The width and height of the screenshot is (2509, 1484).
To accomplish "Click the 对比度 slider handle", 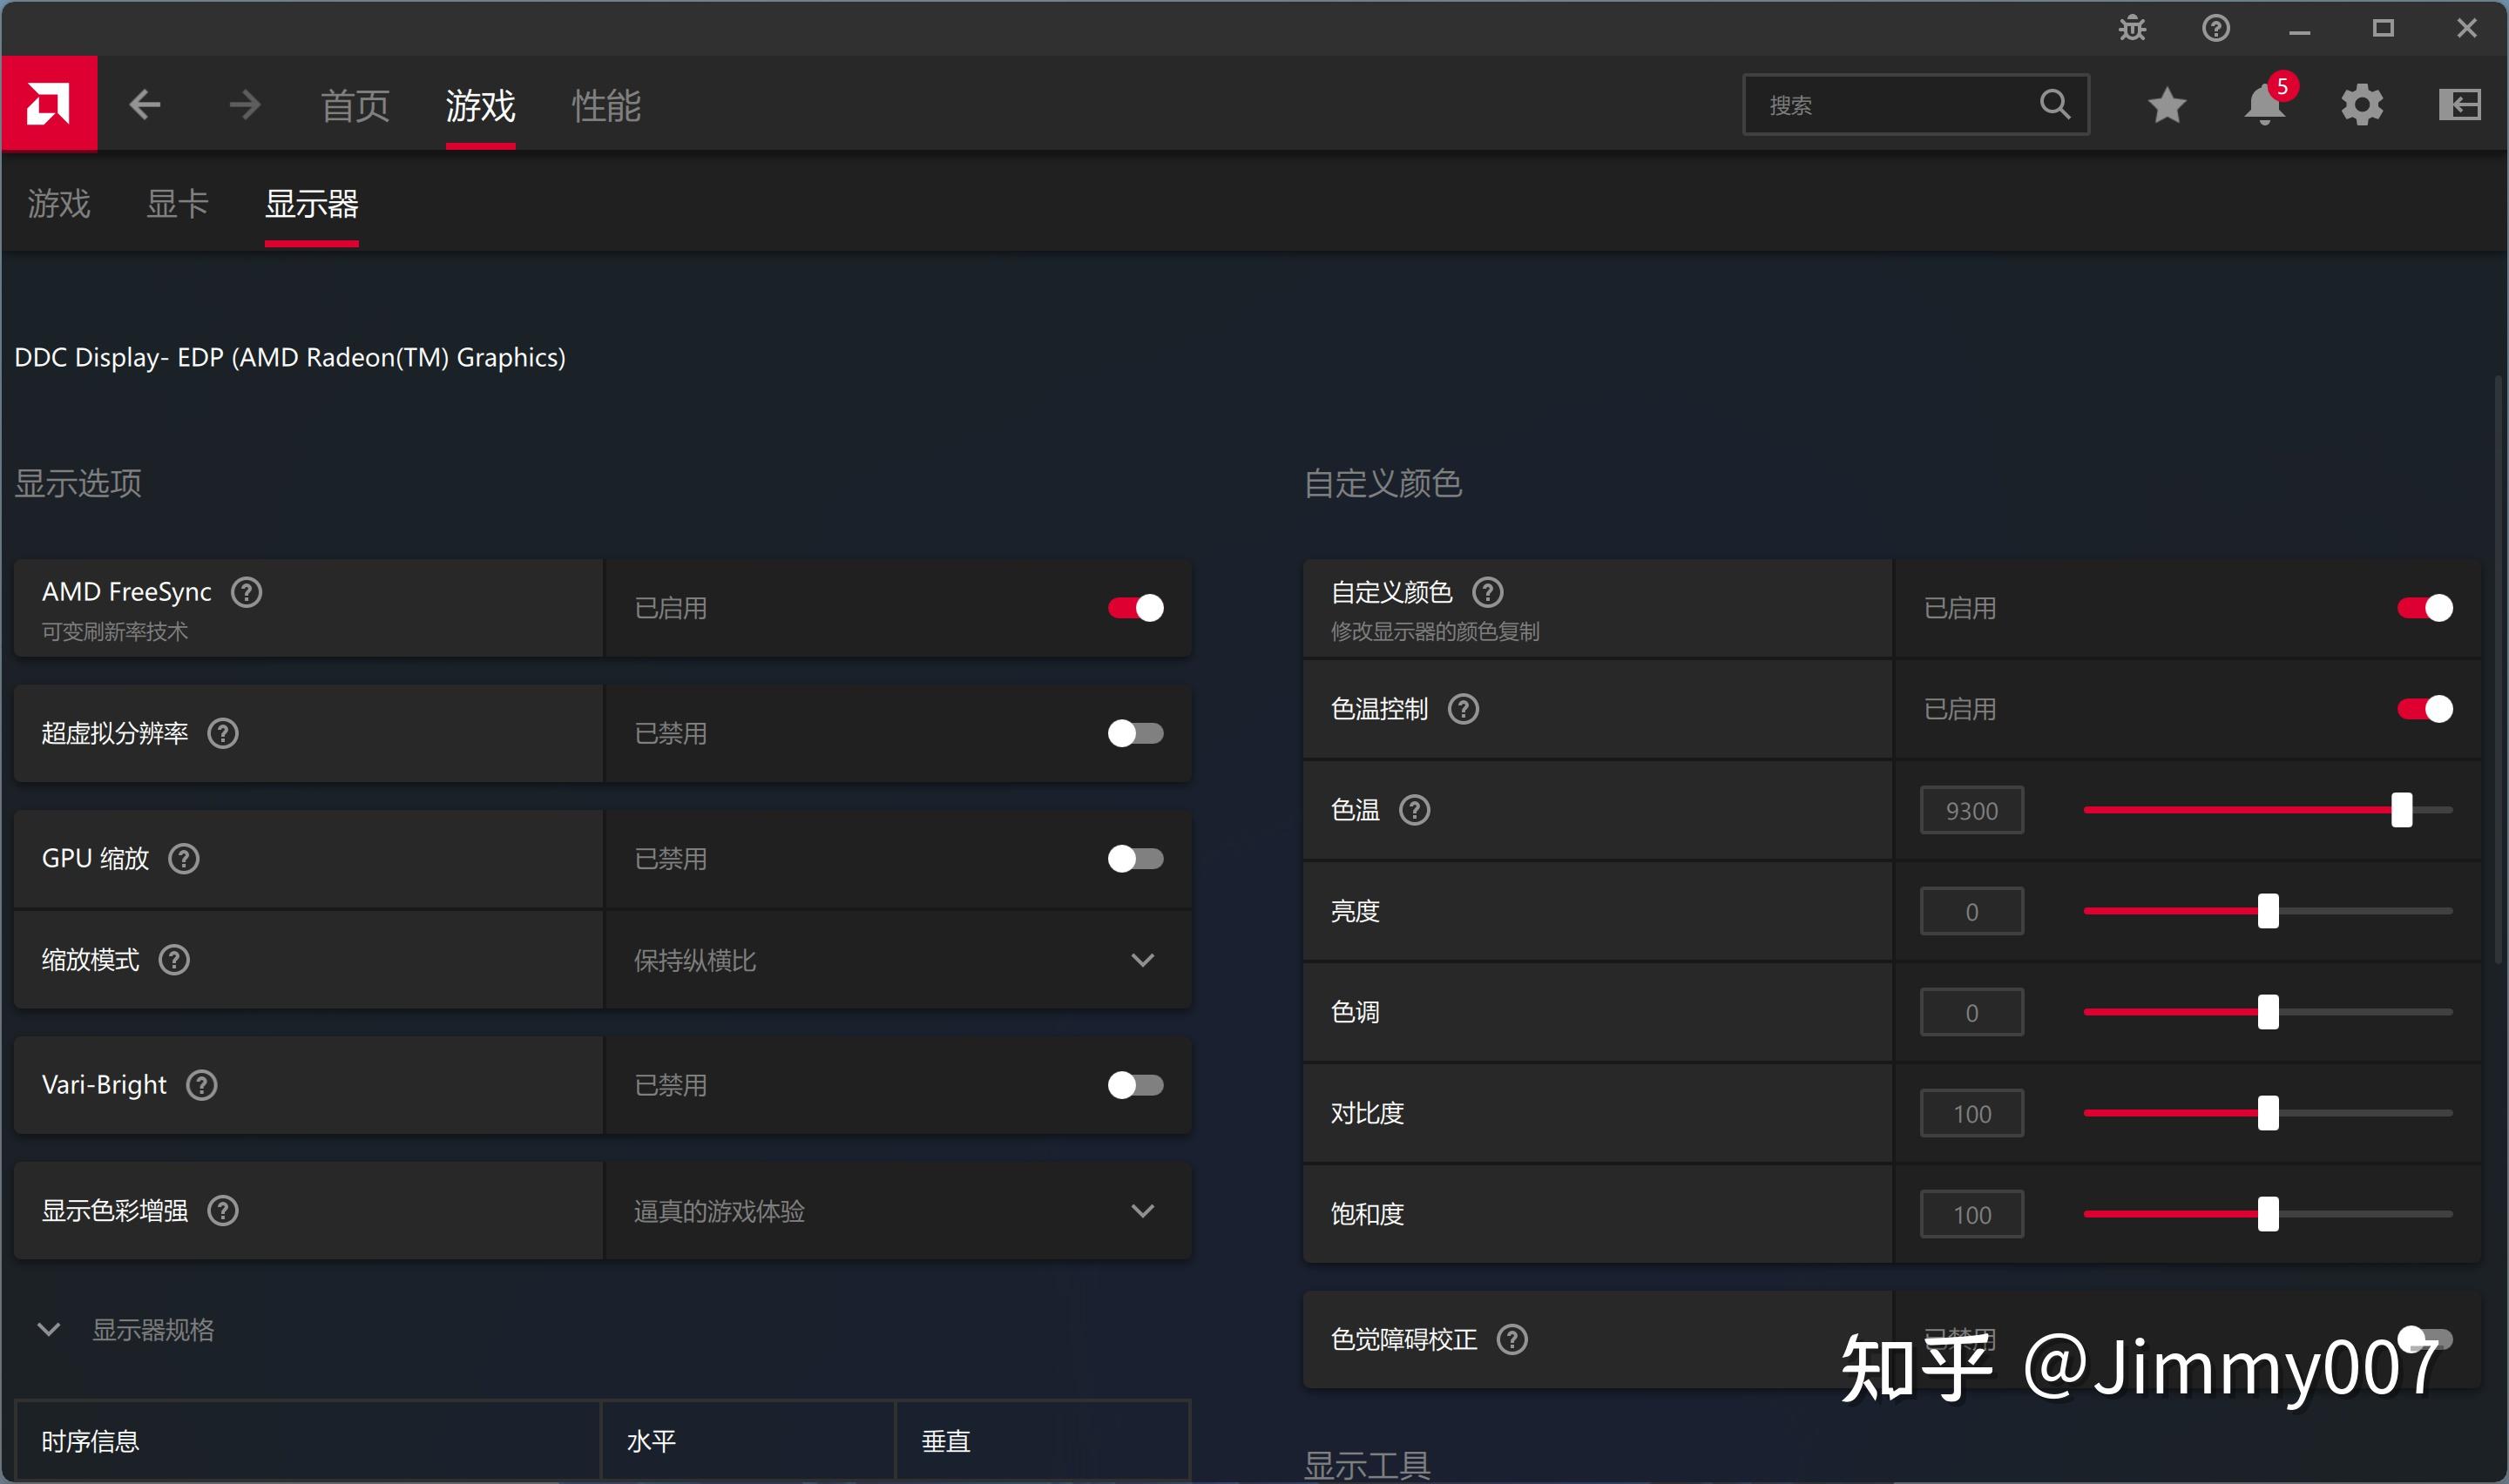I will pos(2268,1113).
